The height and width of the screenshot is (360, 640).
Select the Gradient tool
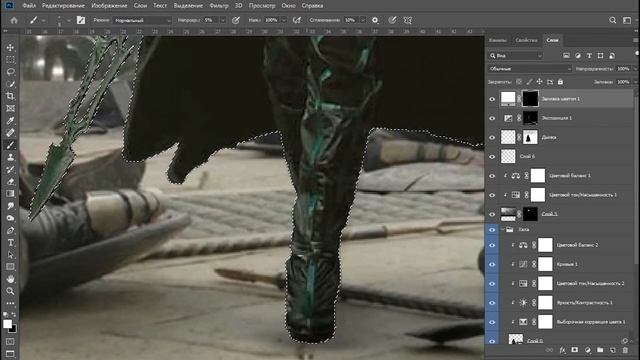(10, 193)
